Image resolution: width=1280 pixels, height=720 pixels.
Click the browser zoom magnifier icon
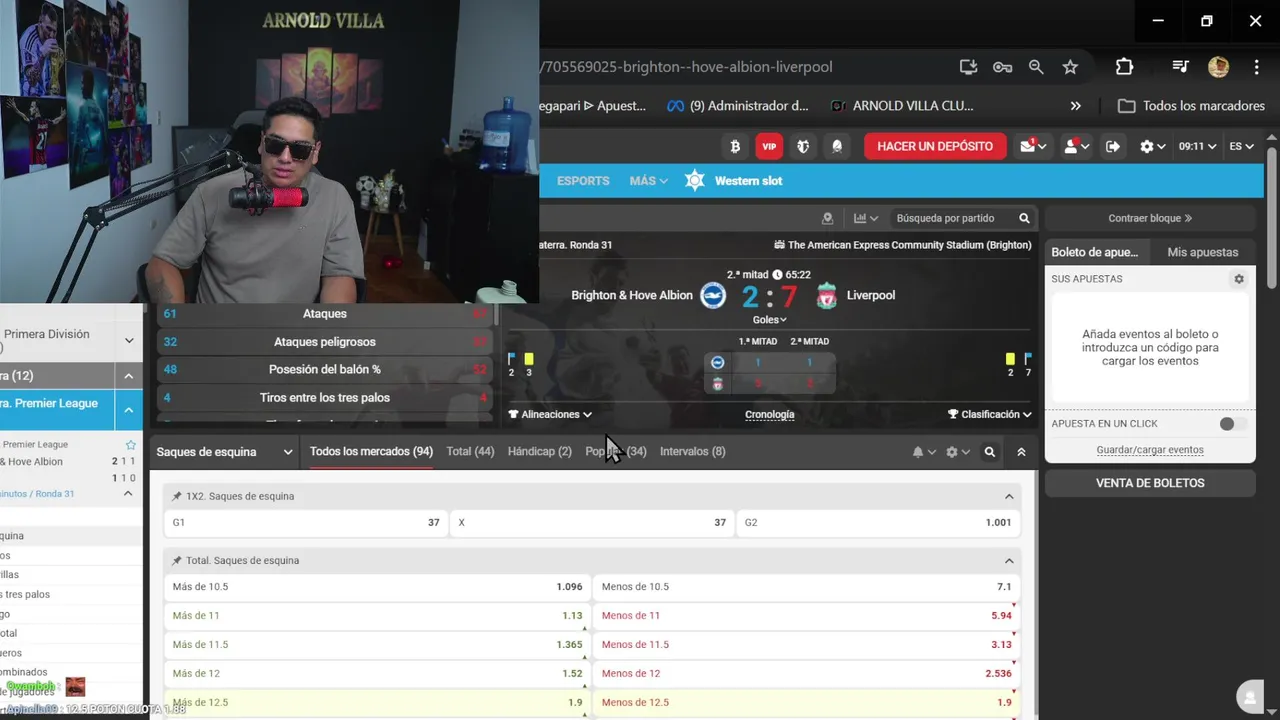point(1036,67)
